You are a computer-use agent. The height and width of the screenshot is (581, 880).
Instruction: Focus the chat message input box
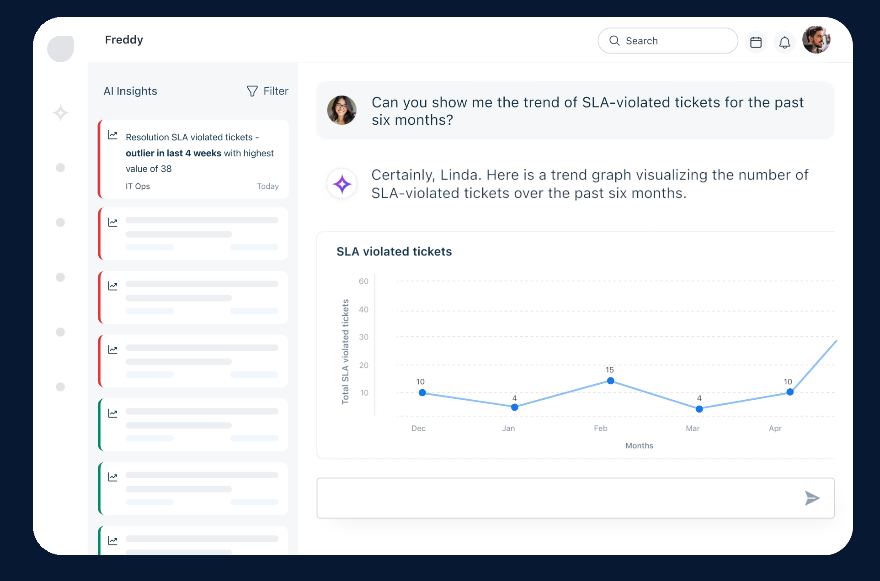click(x=575, y=498)
